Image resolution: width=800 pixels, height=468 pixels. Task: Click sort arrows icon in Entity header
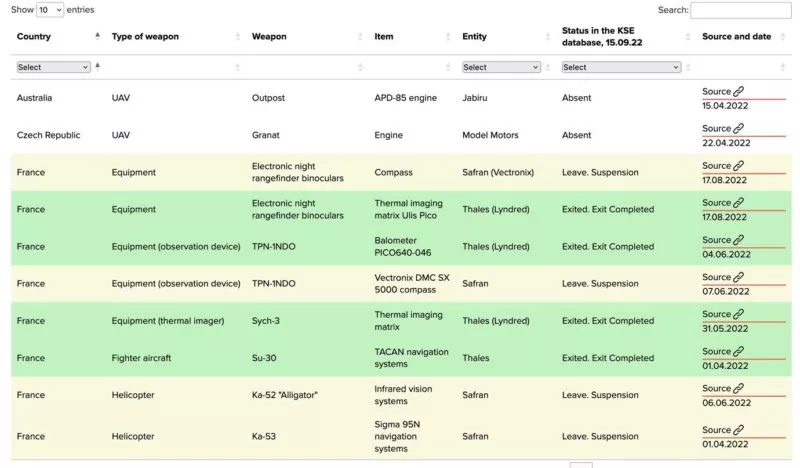[x=547, y=36]
